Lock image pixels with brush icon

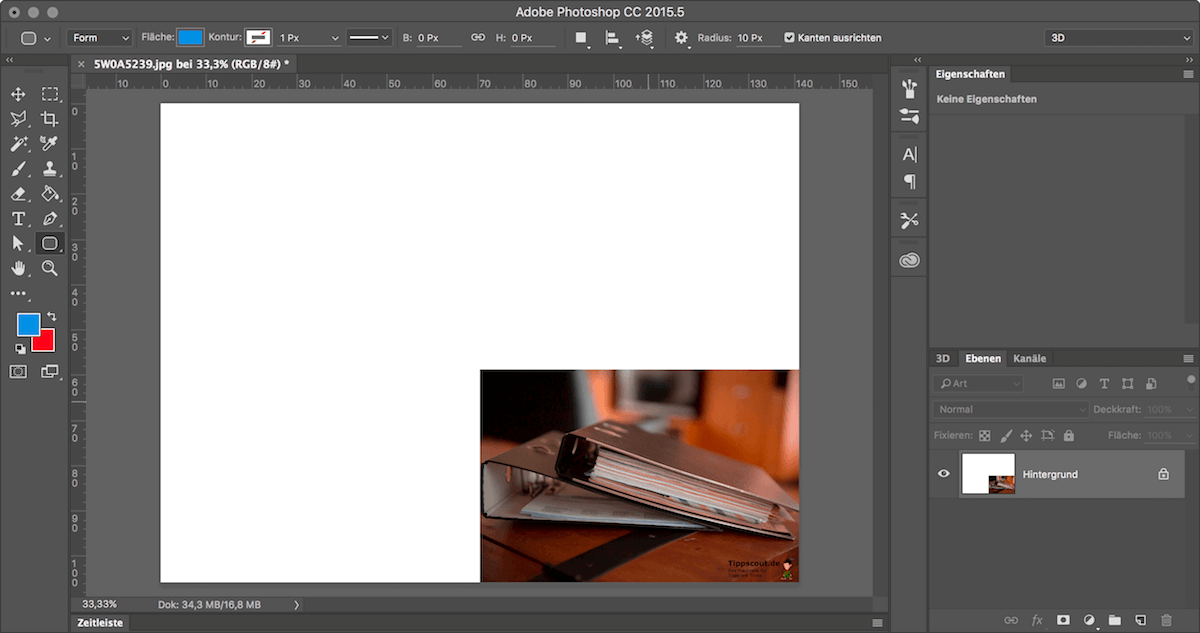point(1006,436)
